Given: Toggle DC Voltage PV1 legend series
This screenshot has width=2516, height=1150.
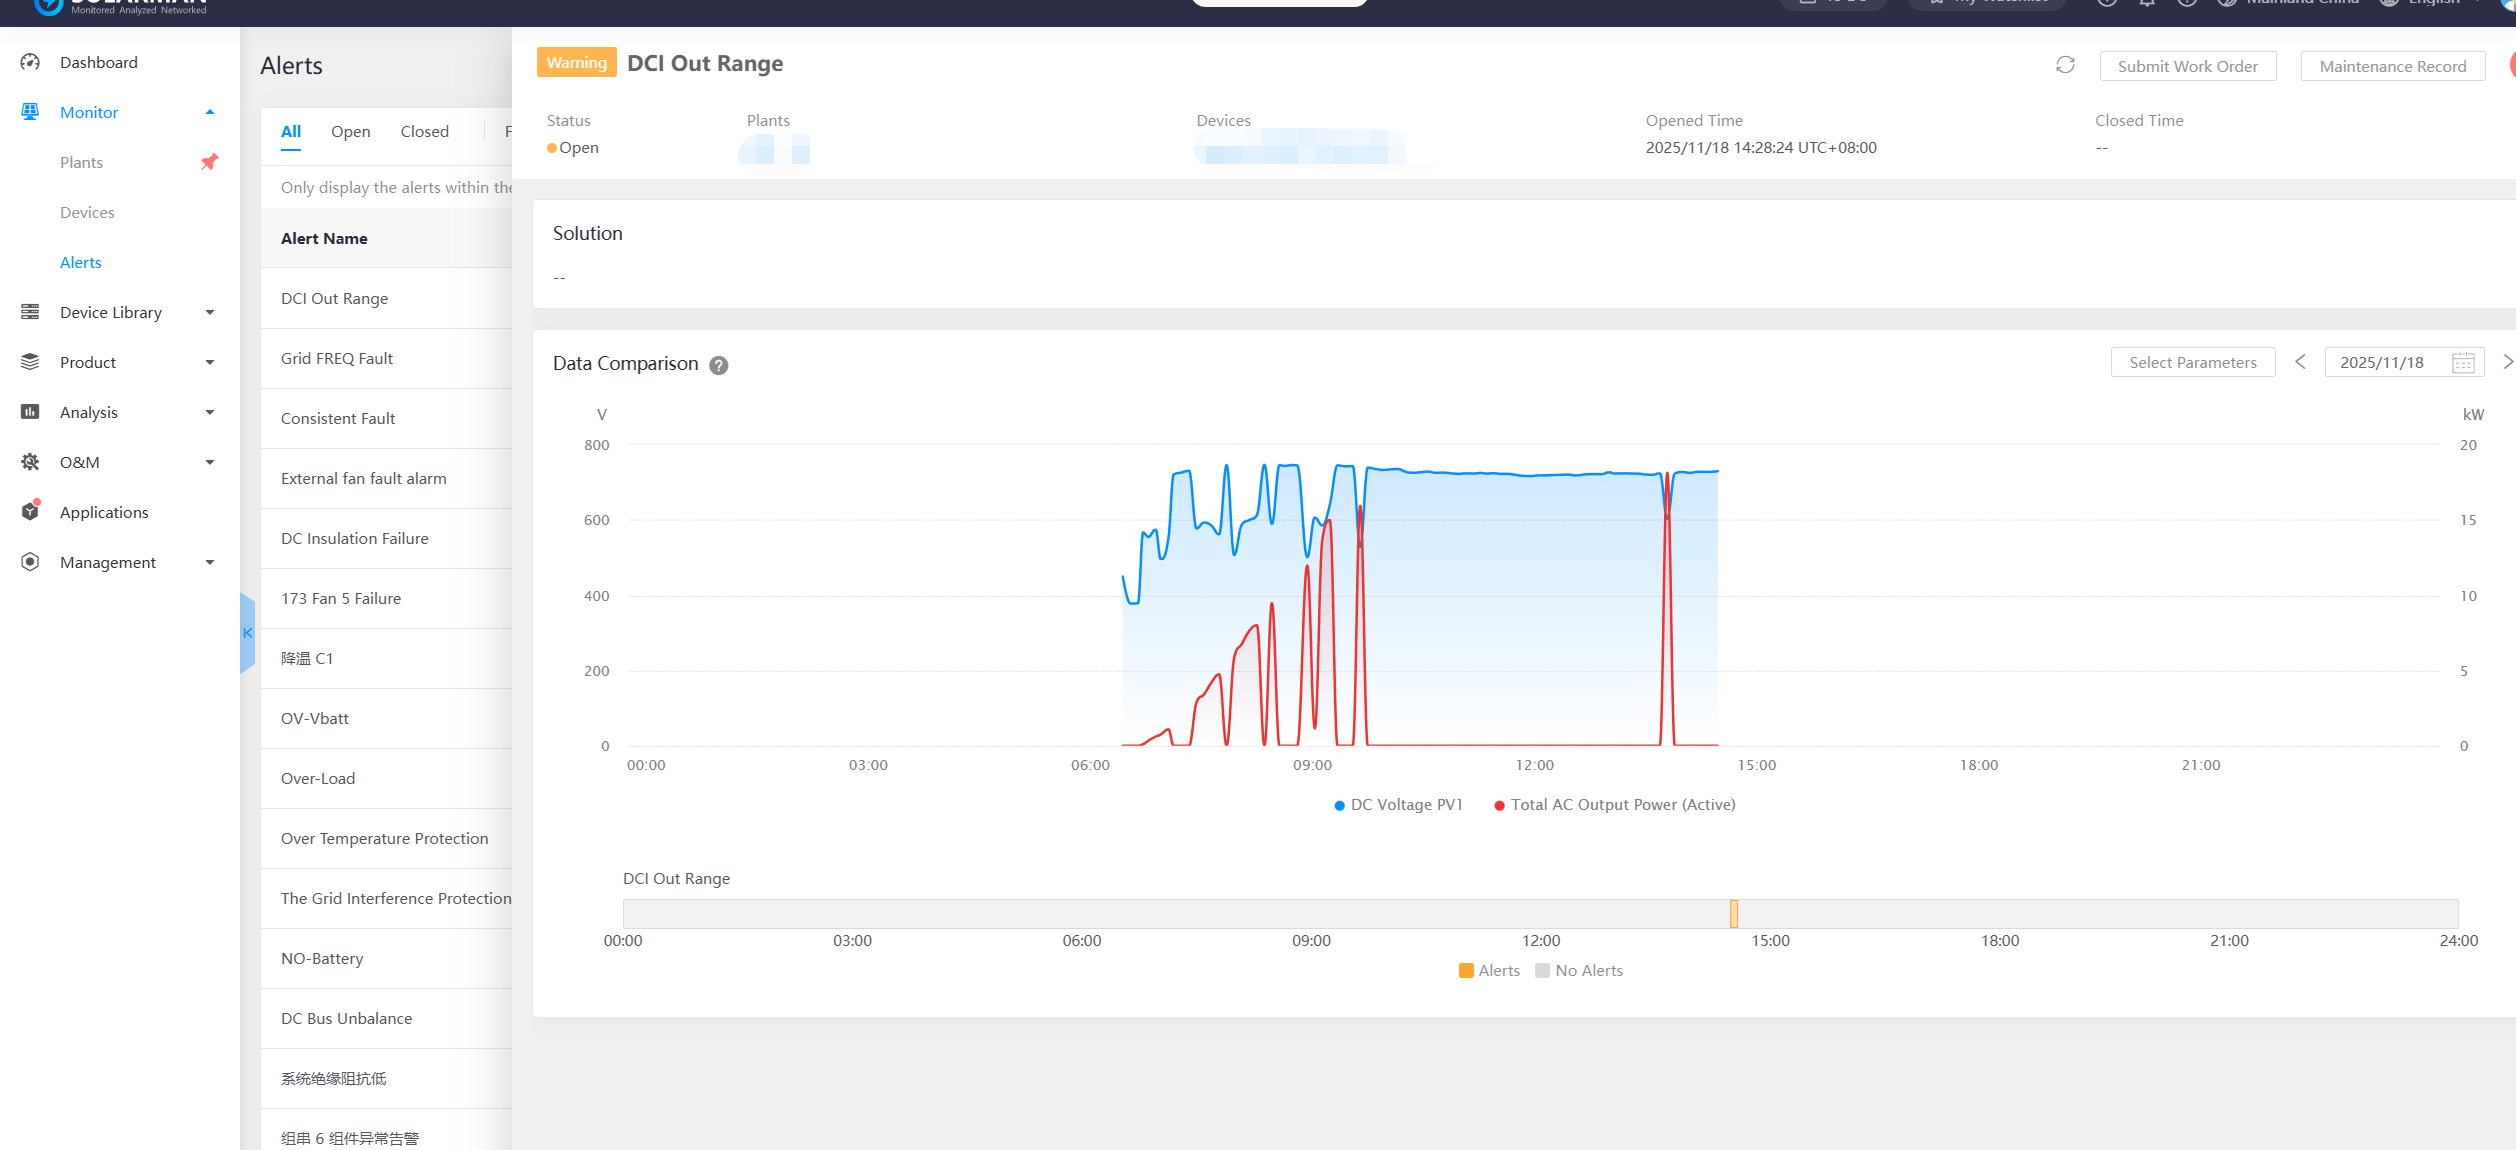Looking at the screenshot, I should point(1398,805).
